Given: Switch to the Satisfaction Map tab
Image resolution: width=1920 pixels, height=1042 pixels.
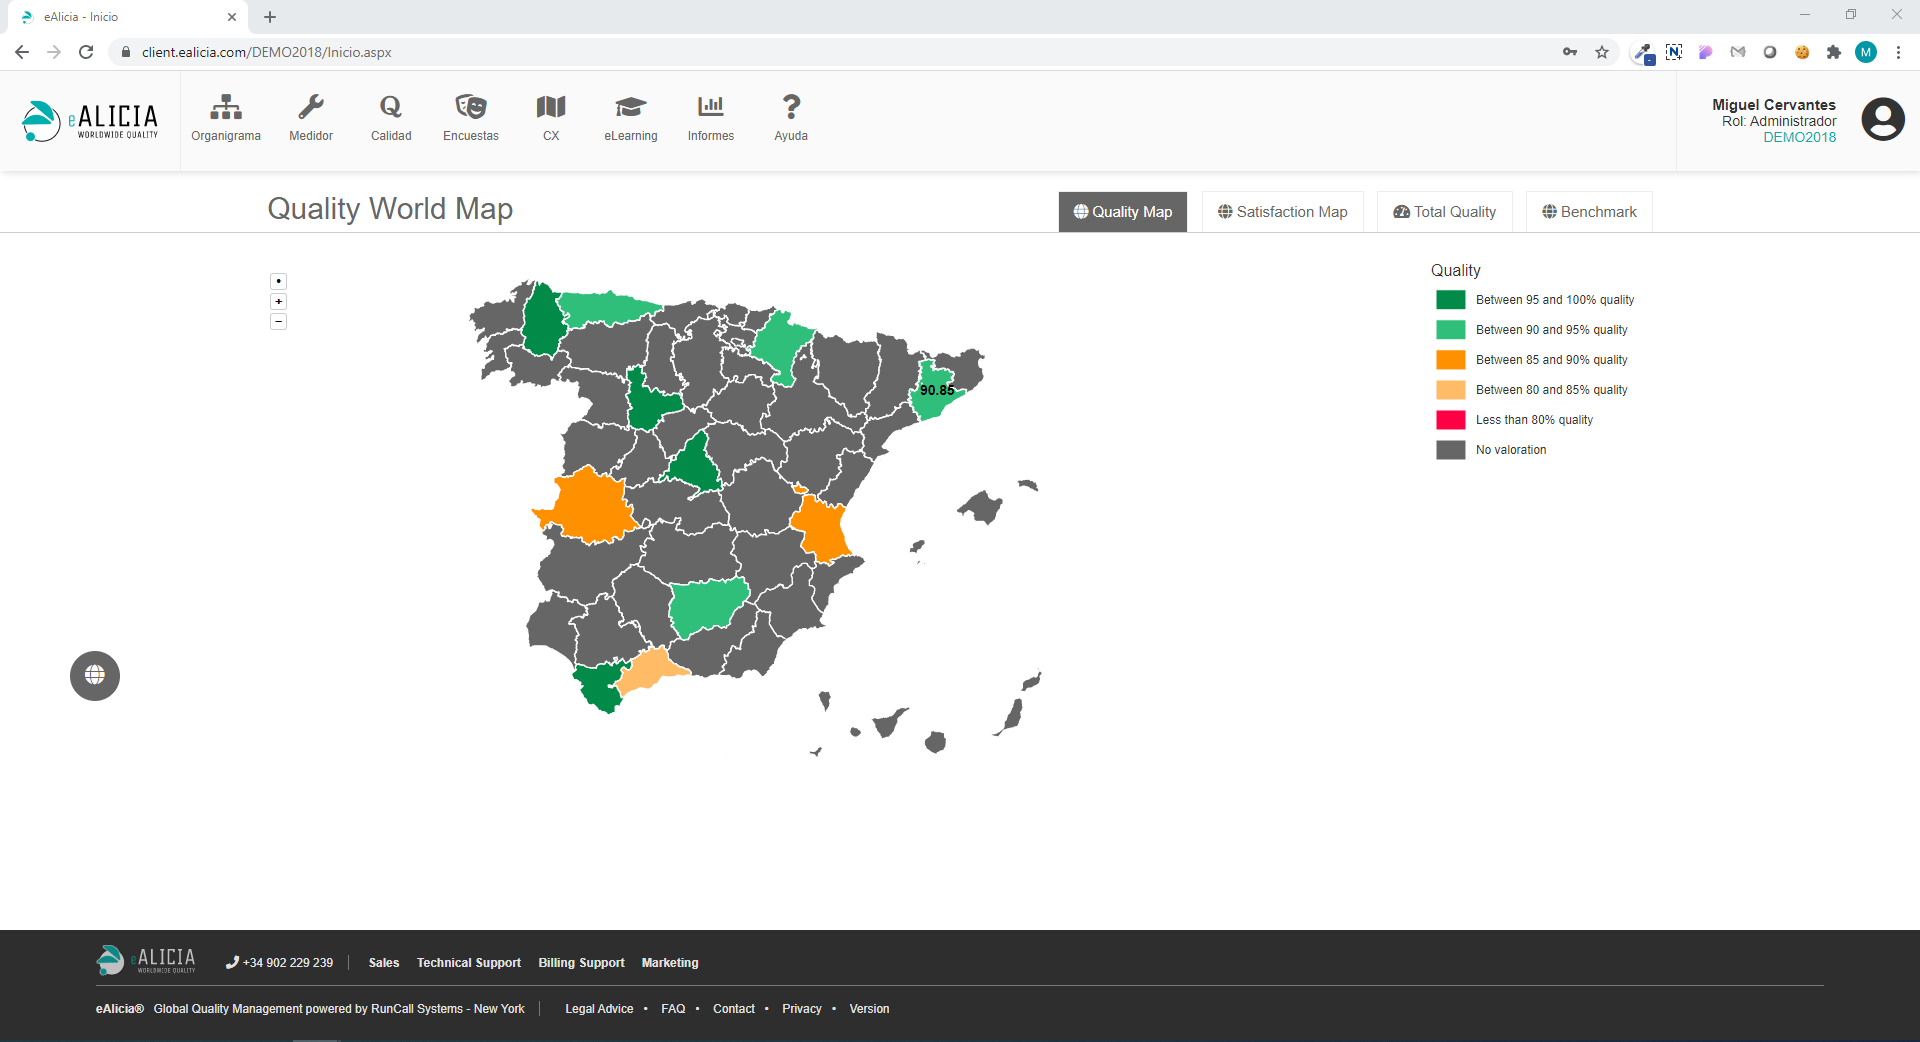Looking at the screenshot, I should click(1282, 212).
